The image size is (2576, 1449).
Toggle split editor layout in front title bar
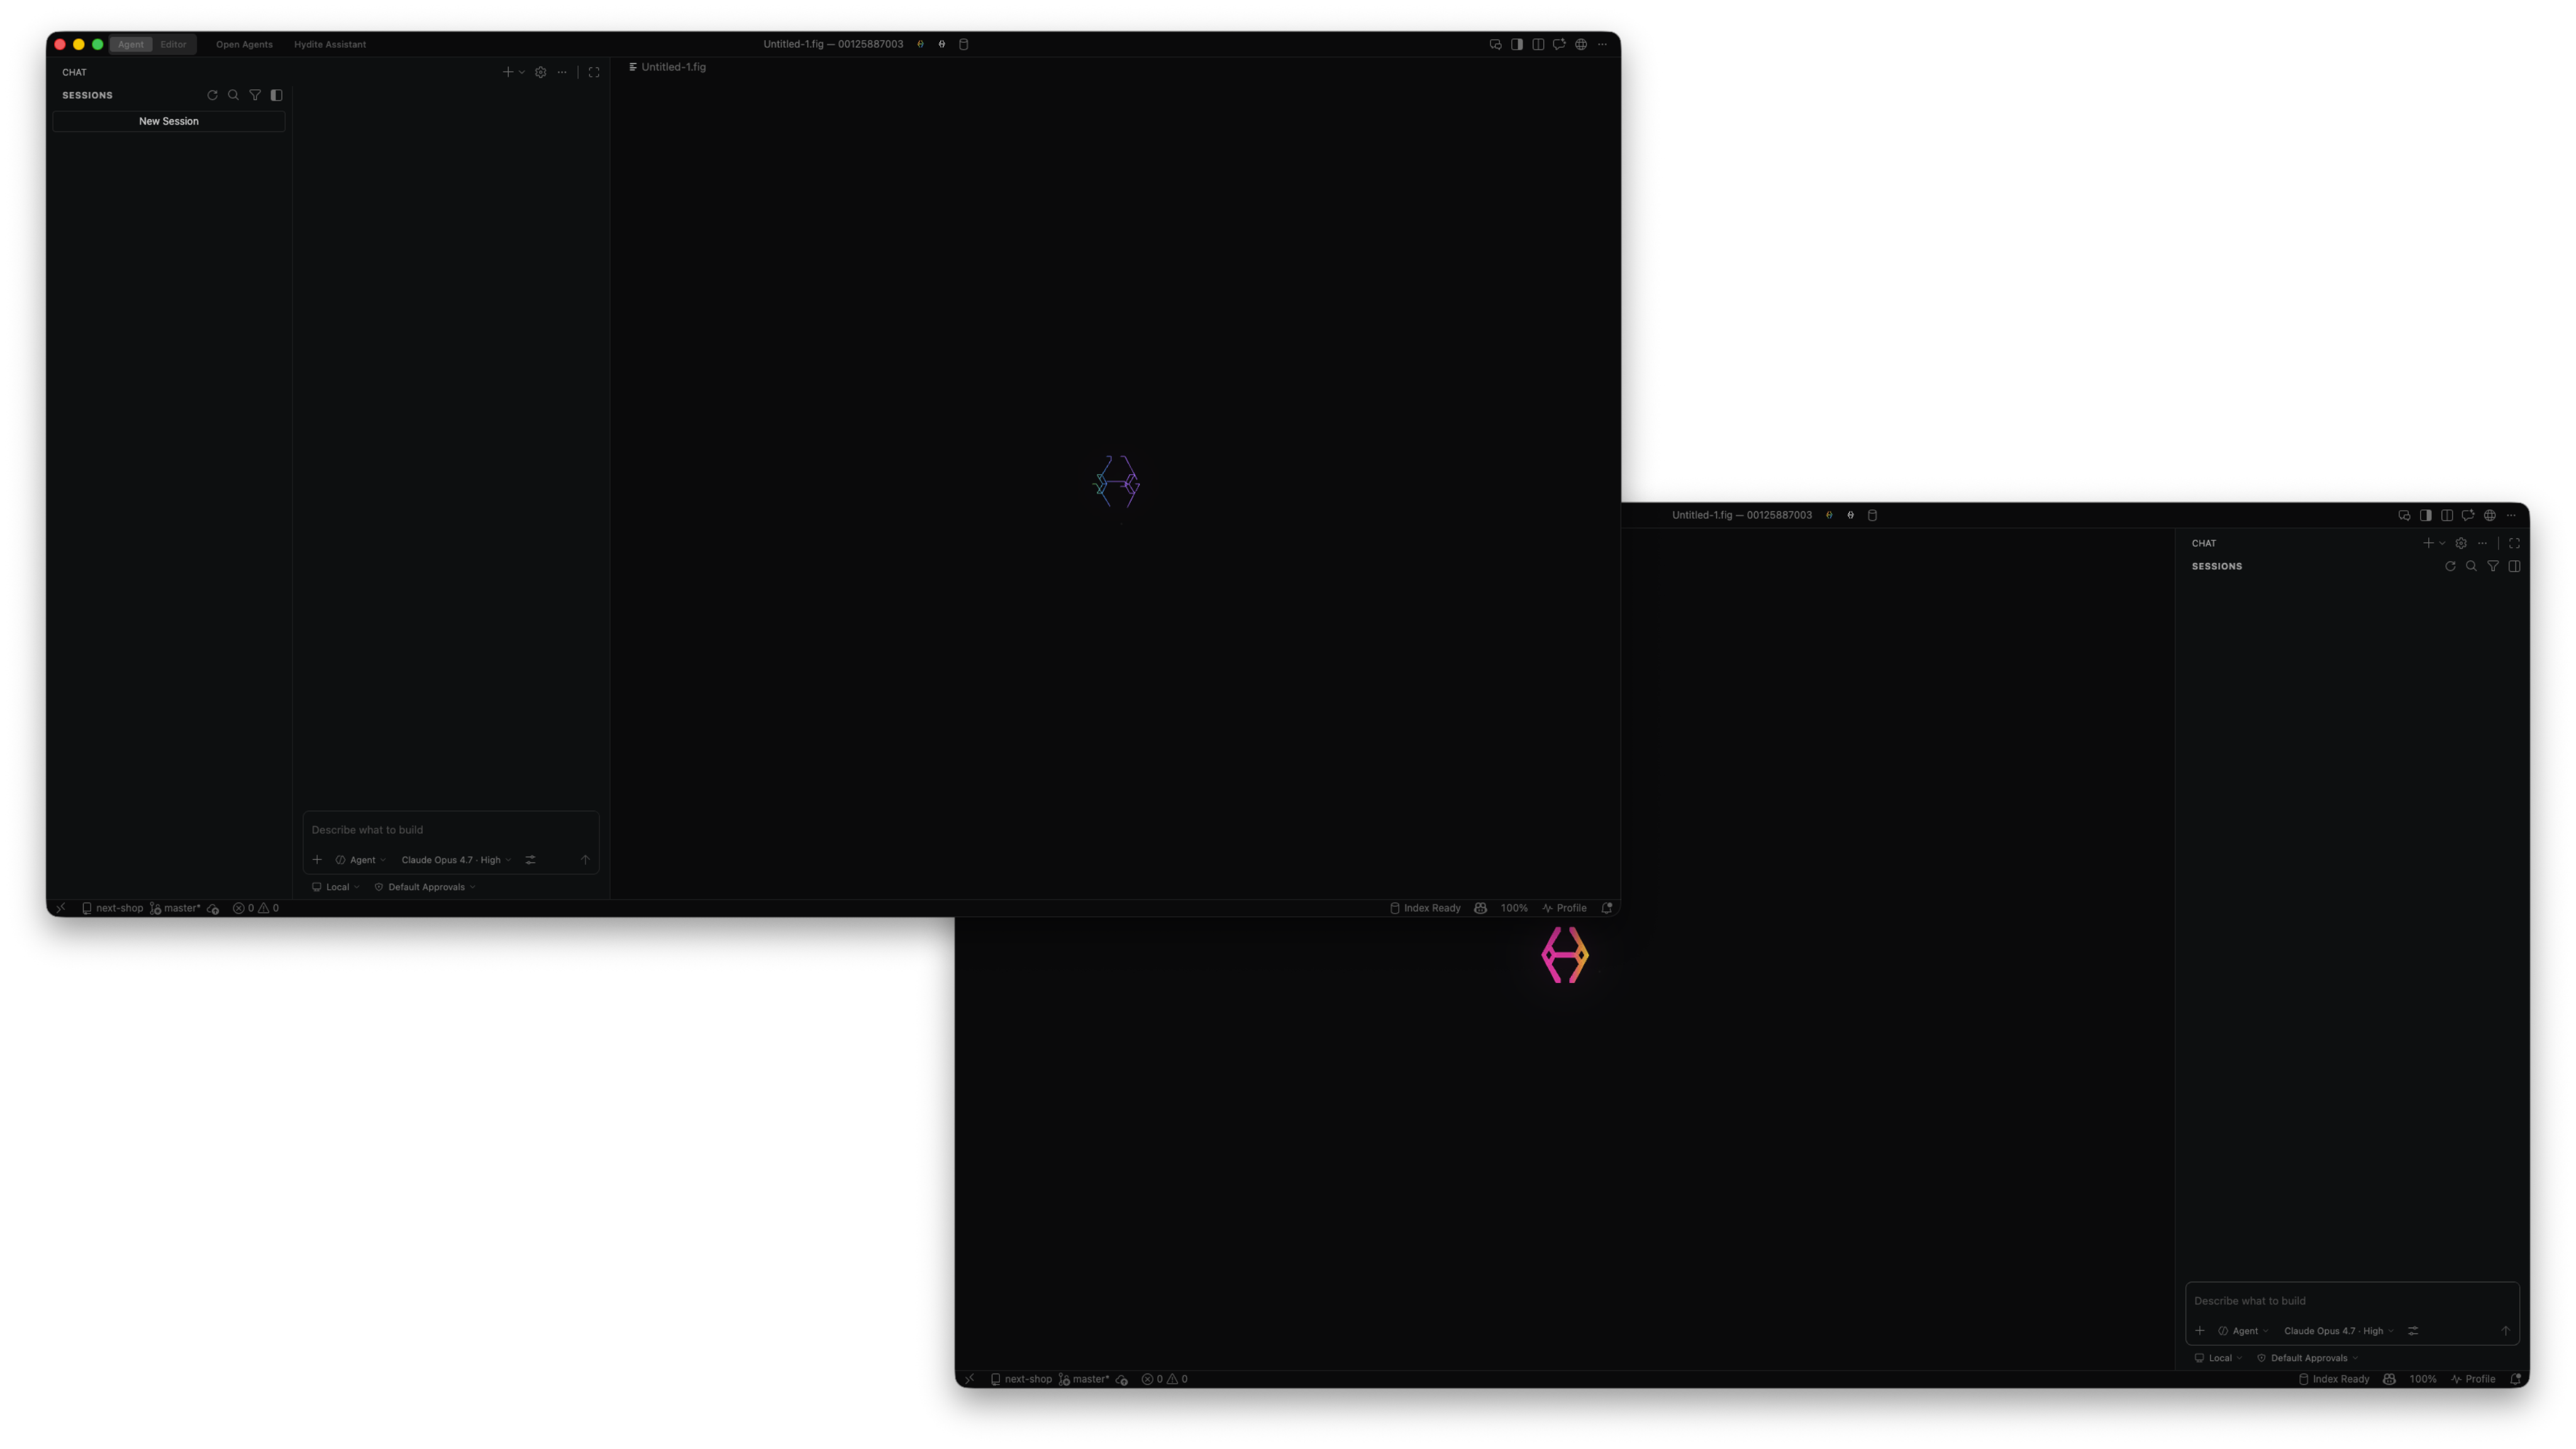1538,44
